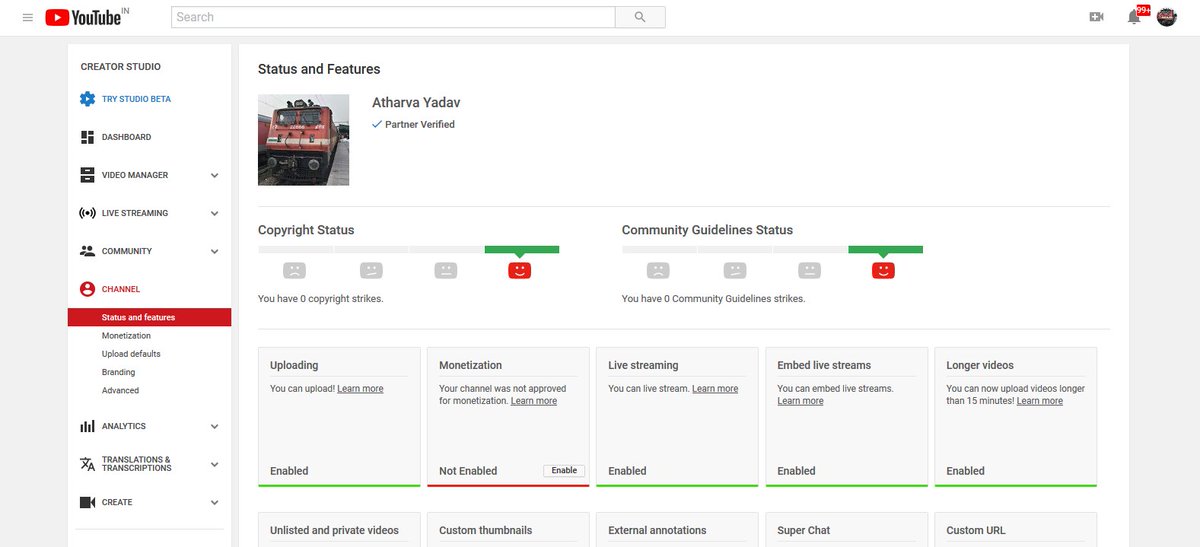This screenshot has width=1200, height=547.
Task: Open the Dashboard menu item
Action: tap(126, 137)
